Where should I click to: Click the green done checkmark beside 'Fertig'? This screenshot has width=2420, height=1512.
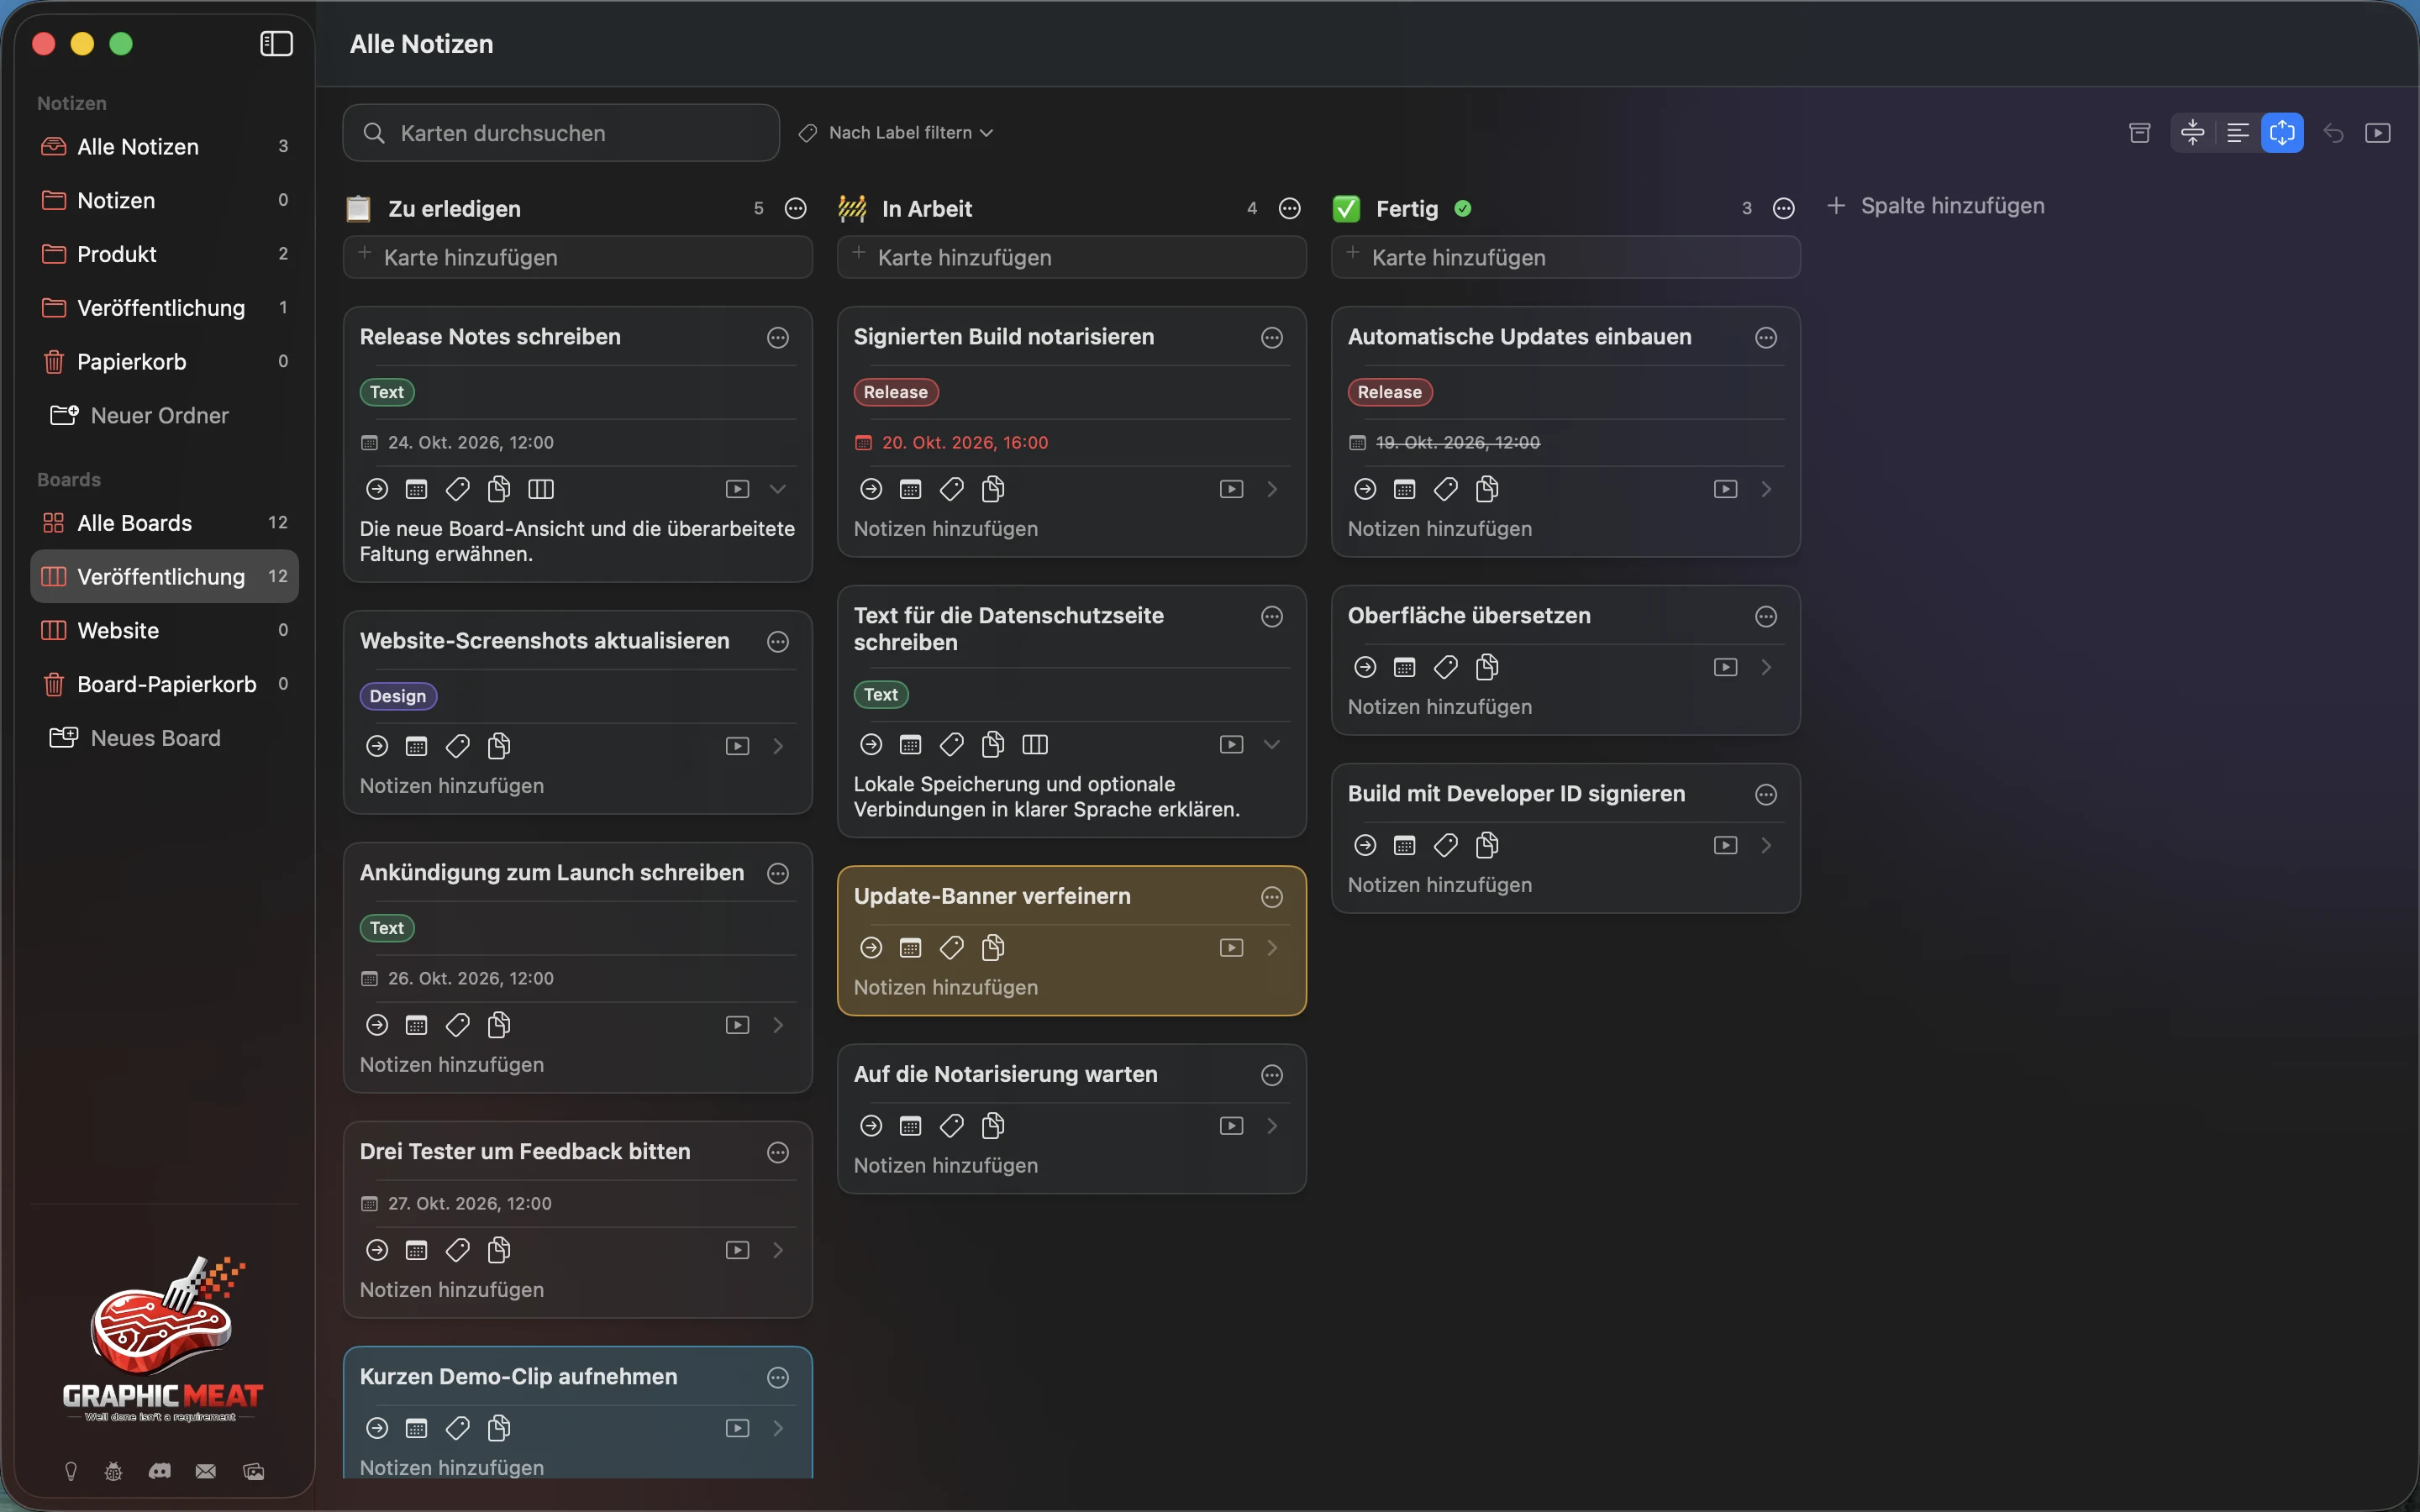pos(1463,208)
